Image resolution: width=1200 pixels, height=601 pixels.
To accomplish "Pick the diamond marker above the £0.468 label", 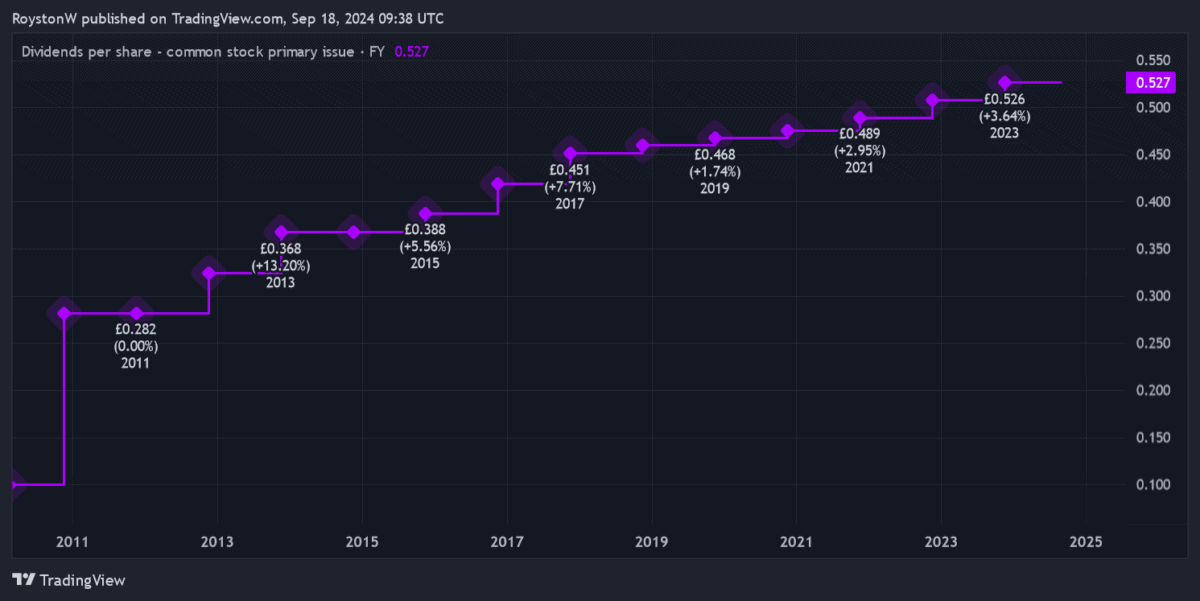I will tap(715, 138).
